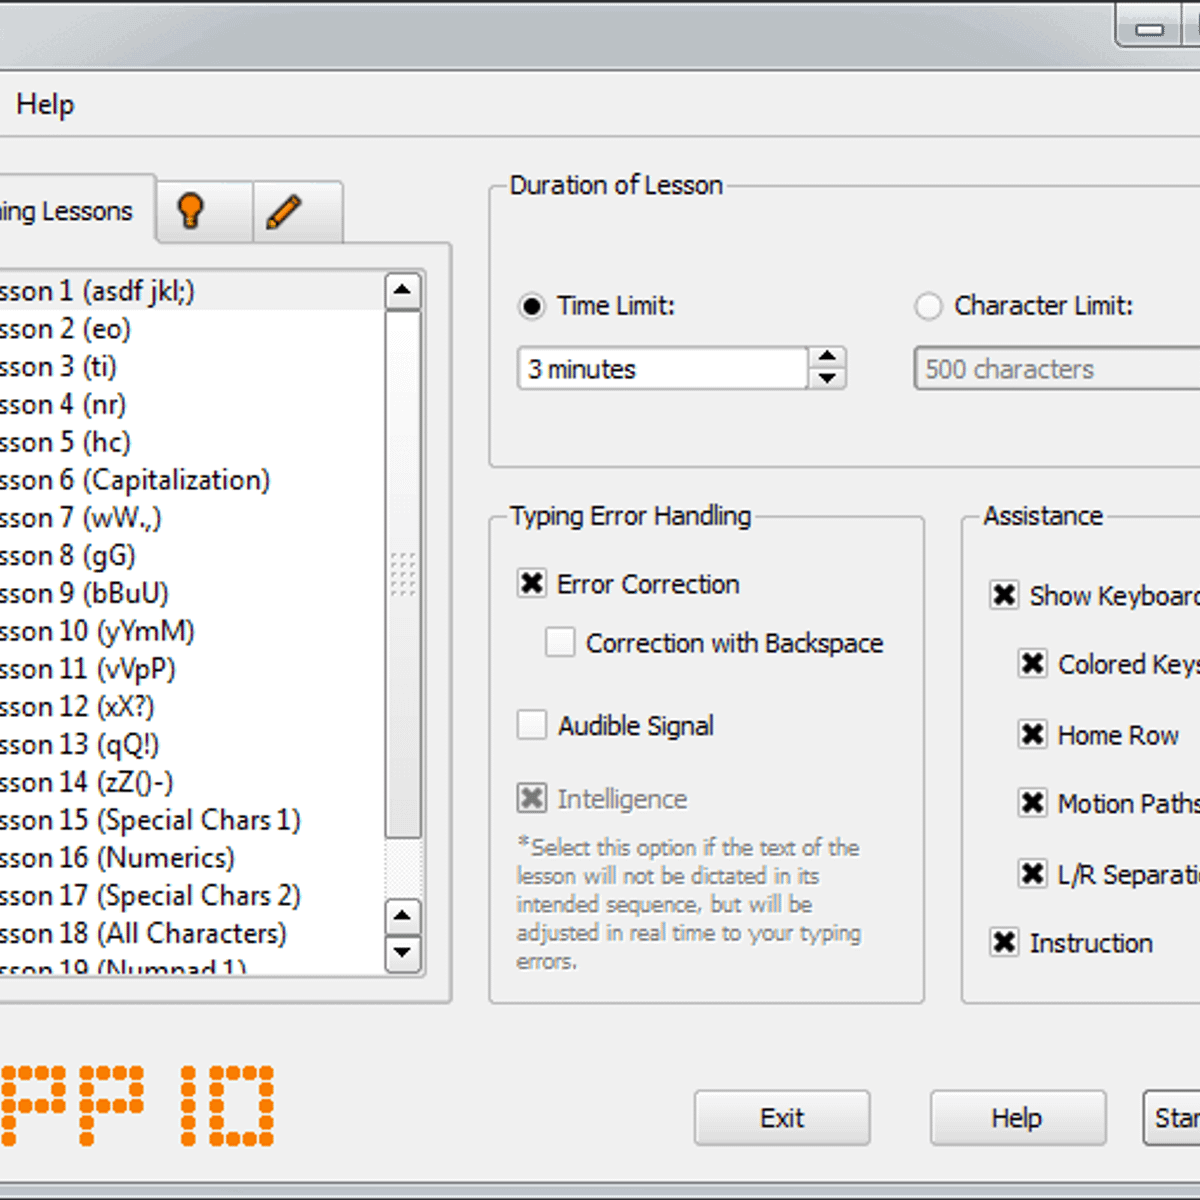Increase the time limit with the up stepper
This screenshot has height=1200, width=1200.
pyautogui.click(x=827, y=358)
